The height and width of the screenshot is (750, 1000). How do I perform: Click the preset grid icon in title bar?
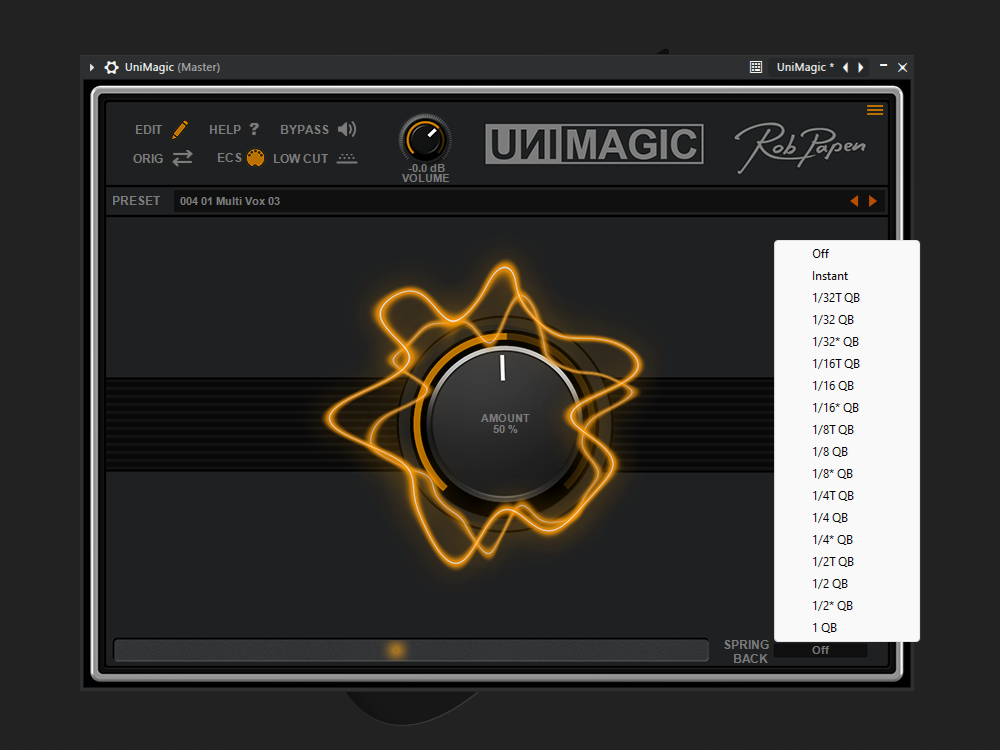pos(756,67)
